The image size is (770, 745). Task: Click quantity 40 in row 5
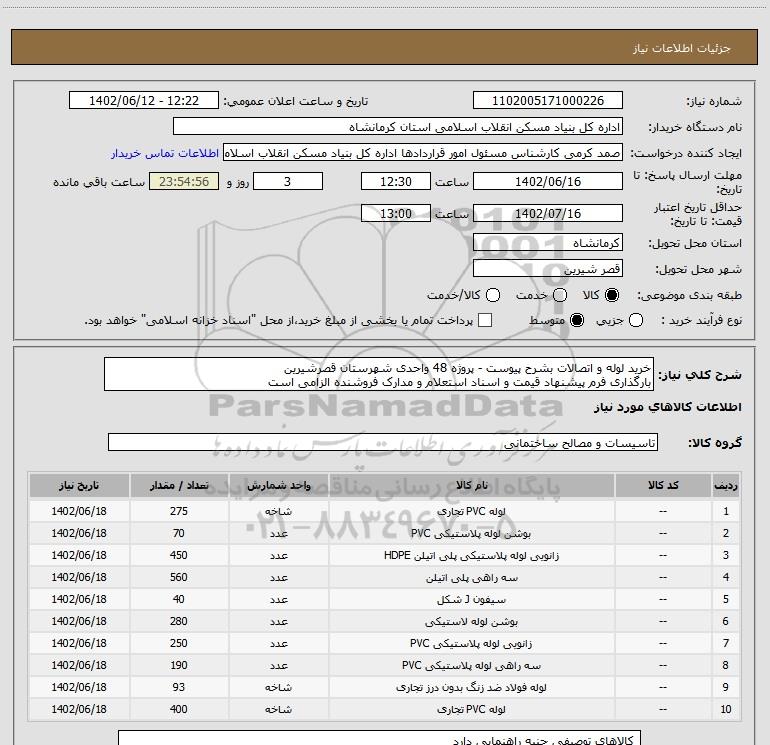[x=179, y=600]
